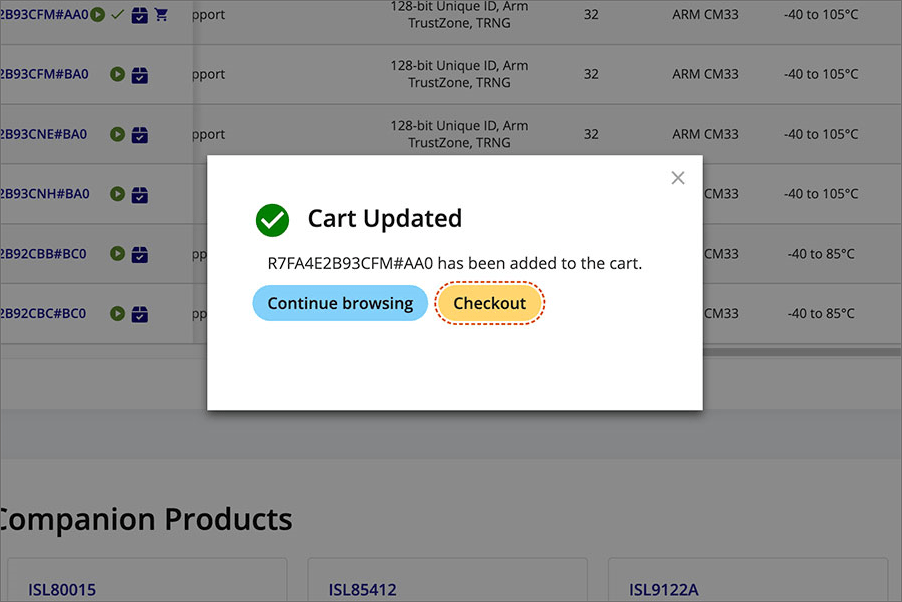This screenshot has height=602, width=902.
Task: Open the ISL85412 companion product
Action: click(363, 590)
